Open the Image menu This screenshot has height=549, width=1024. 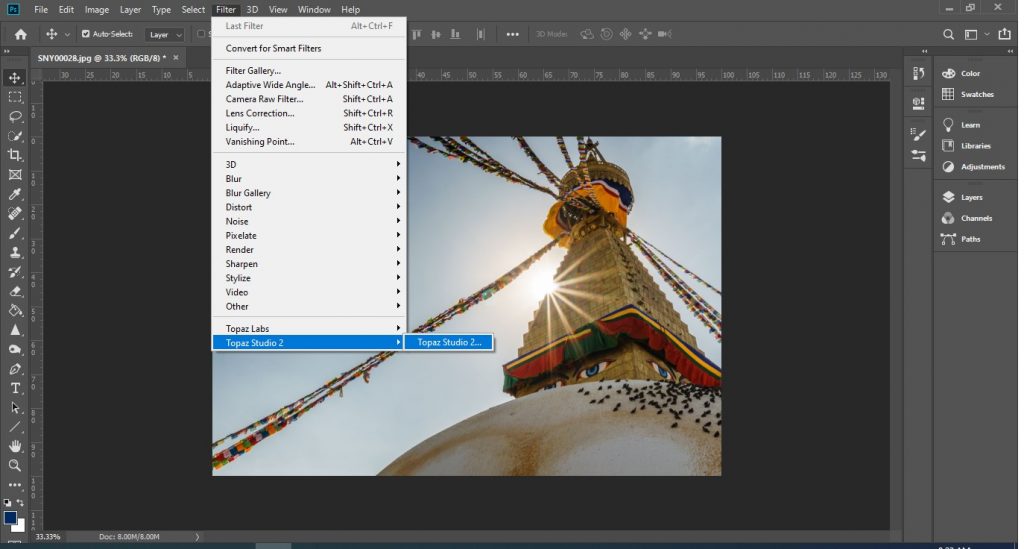coord(97,10)
